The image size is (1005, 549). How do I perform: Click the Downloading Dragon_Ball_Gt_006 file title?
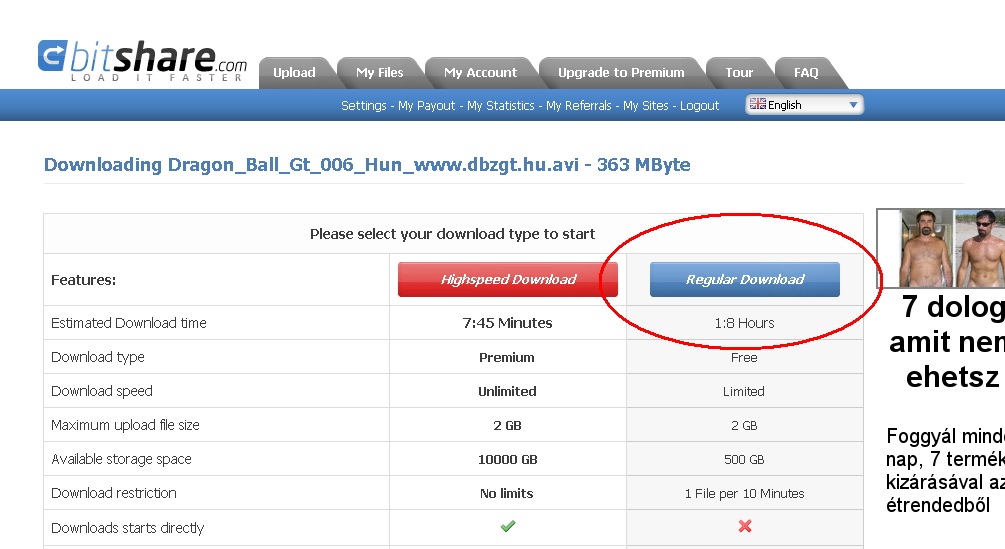click(x=367, y=165)
